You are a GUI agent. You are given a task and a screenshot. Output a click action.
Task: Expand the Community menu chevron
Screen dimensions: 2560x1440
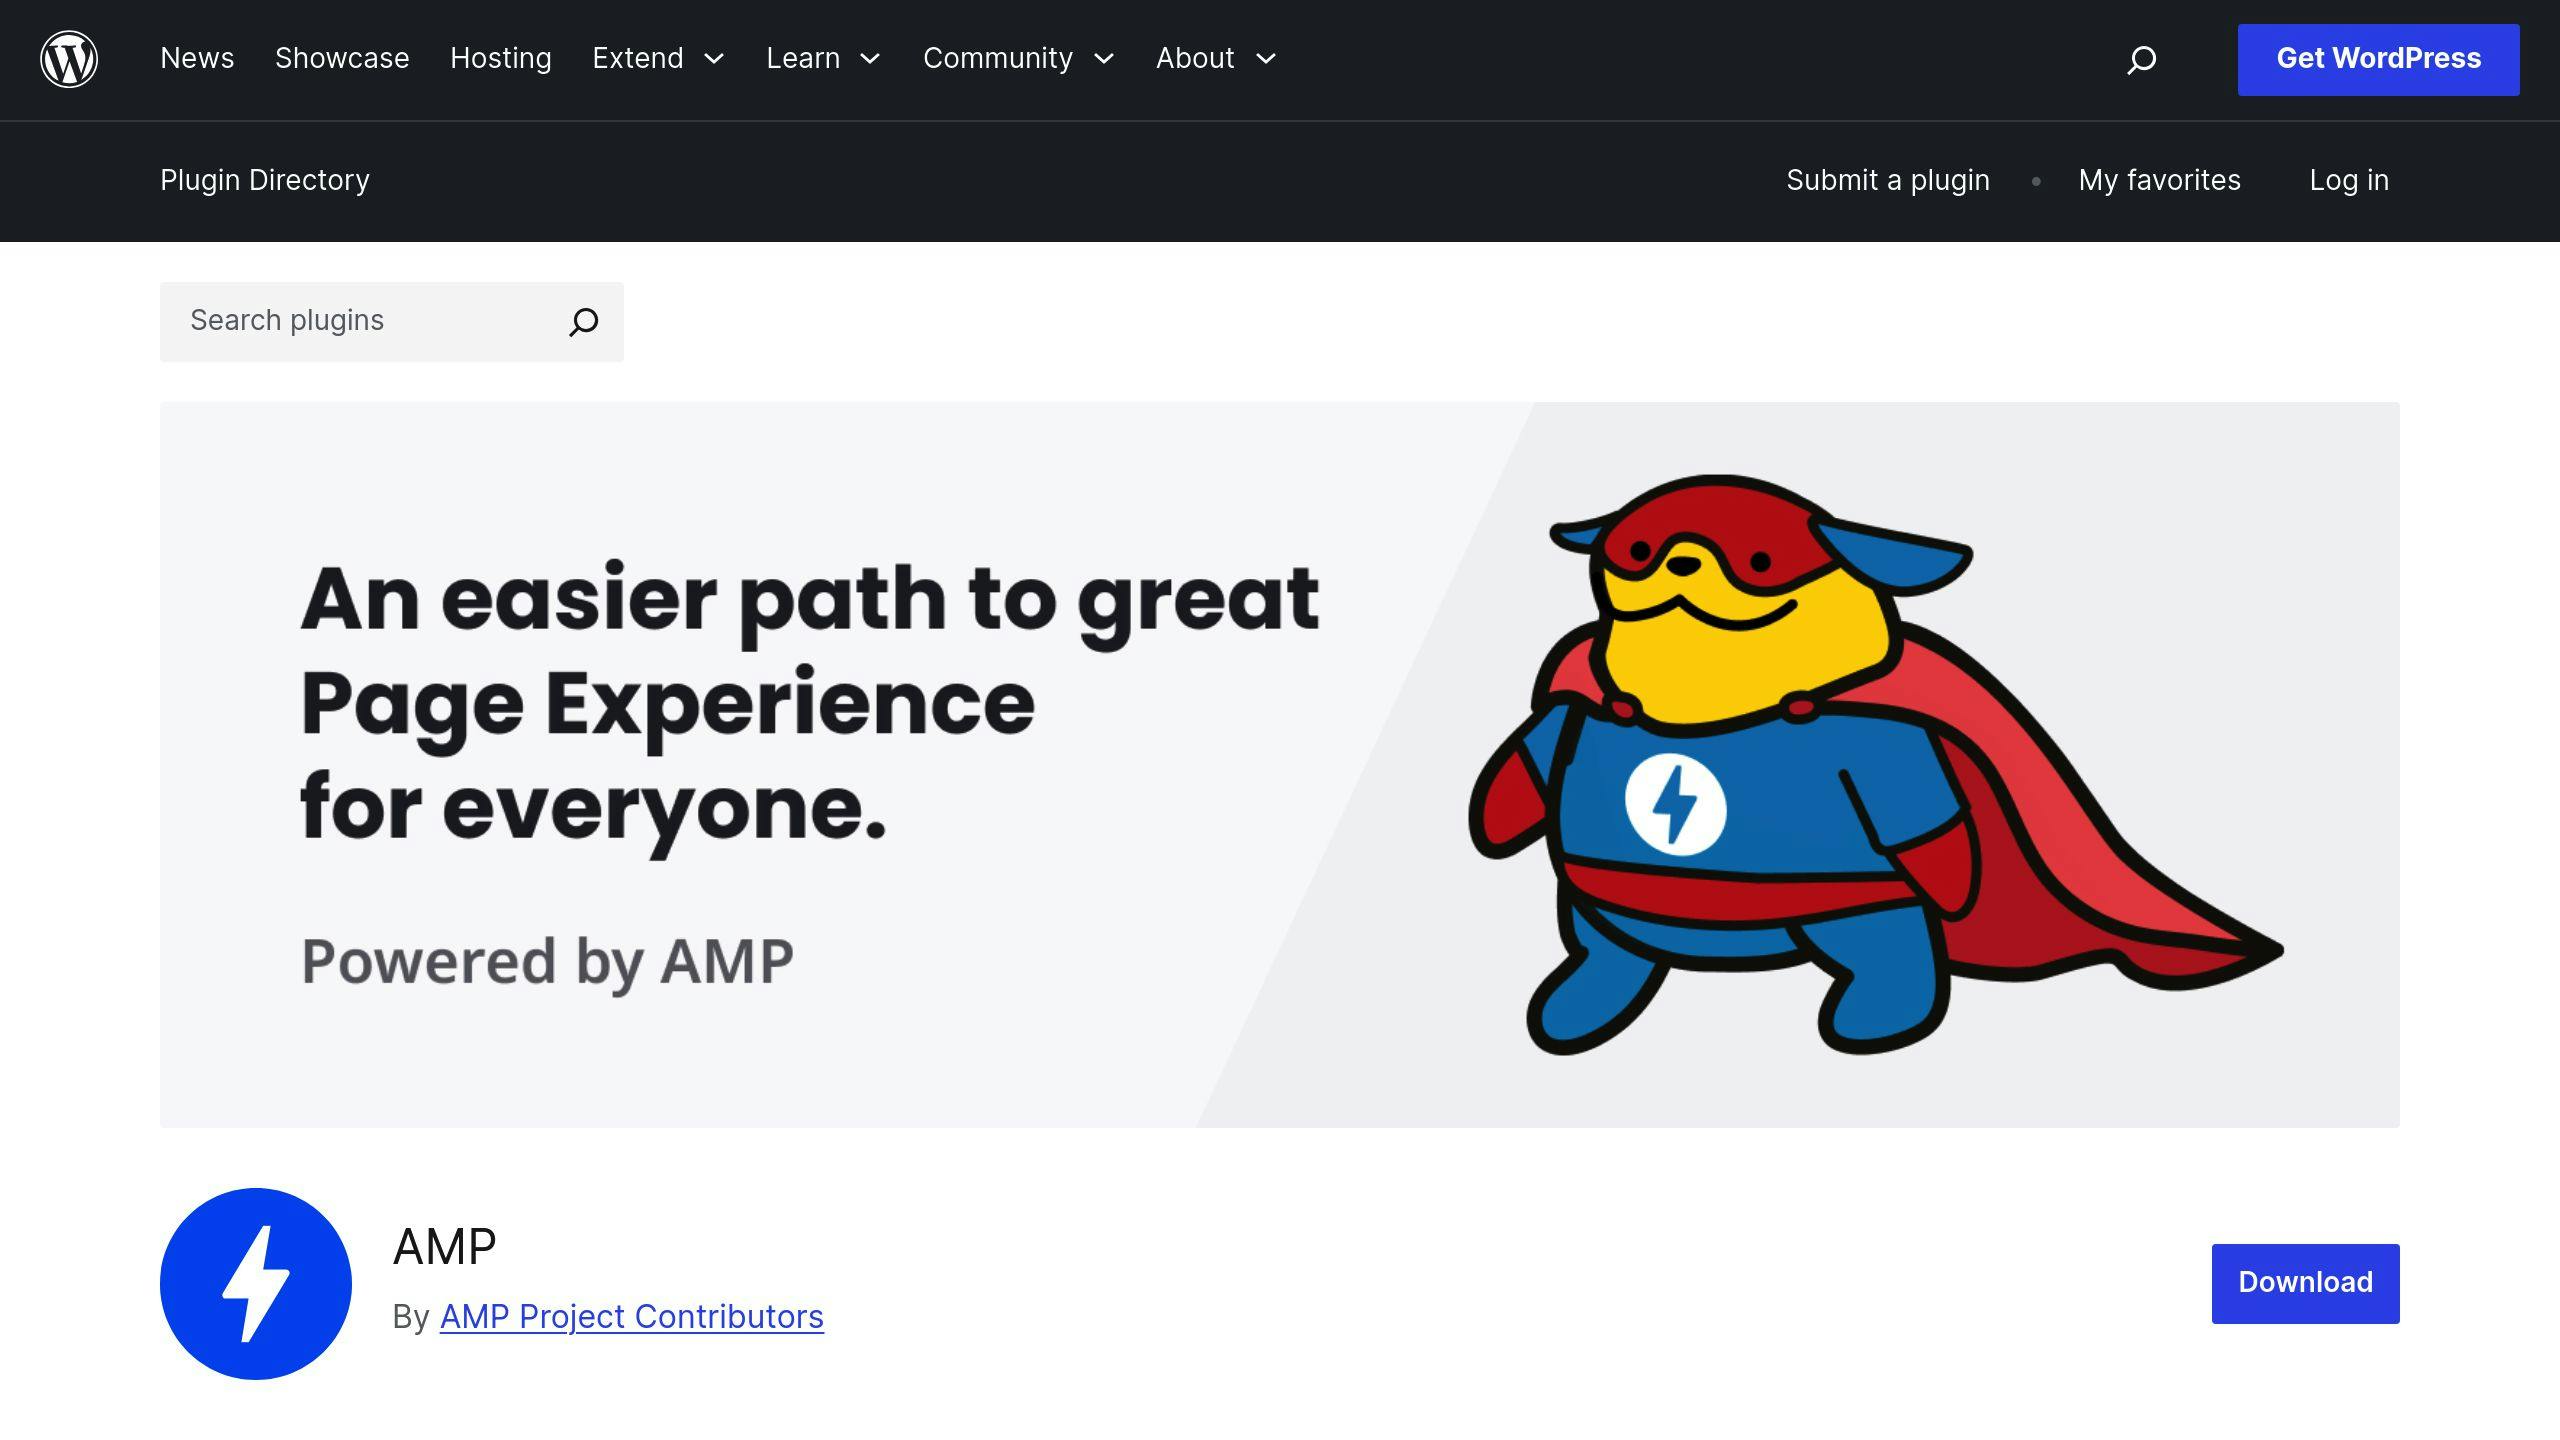tap(1104, 59)
